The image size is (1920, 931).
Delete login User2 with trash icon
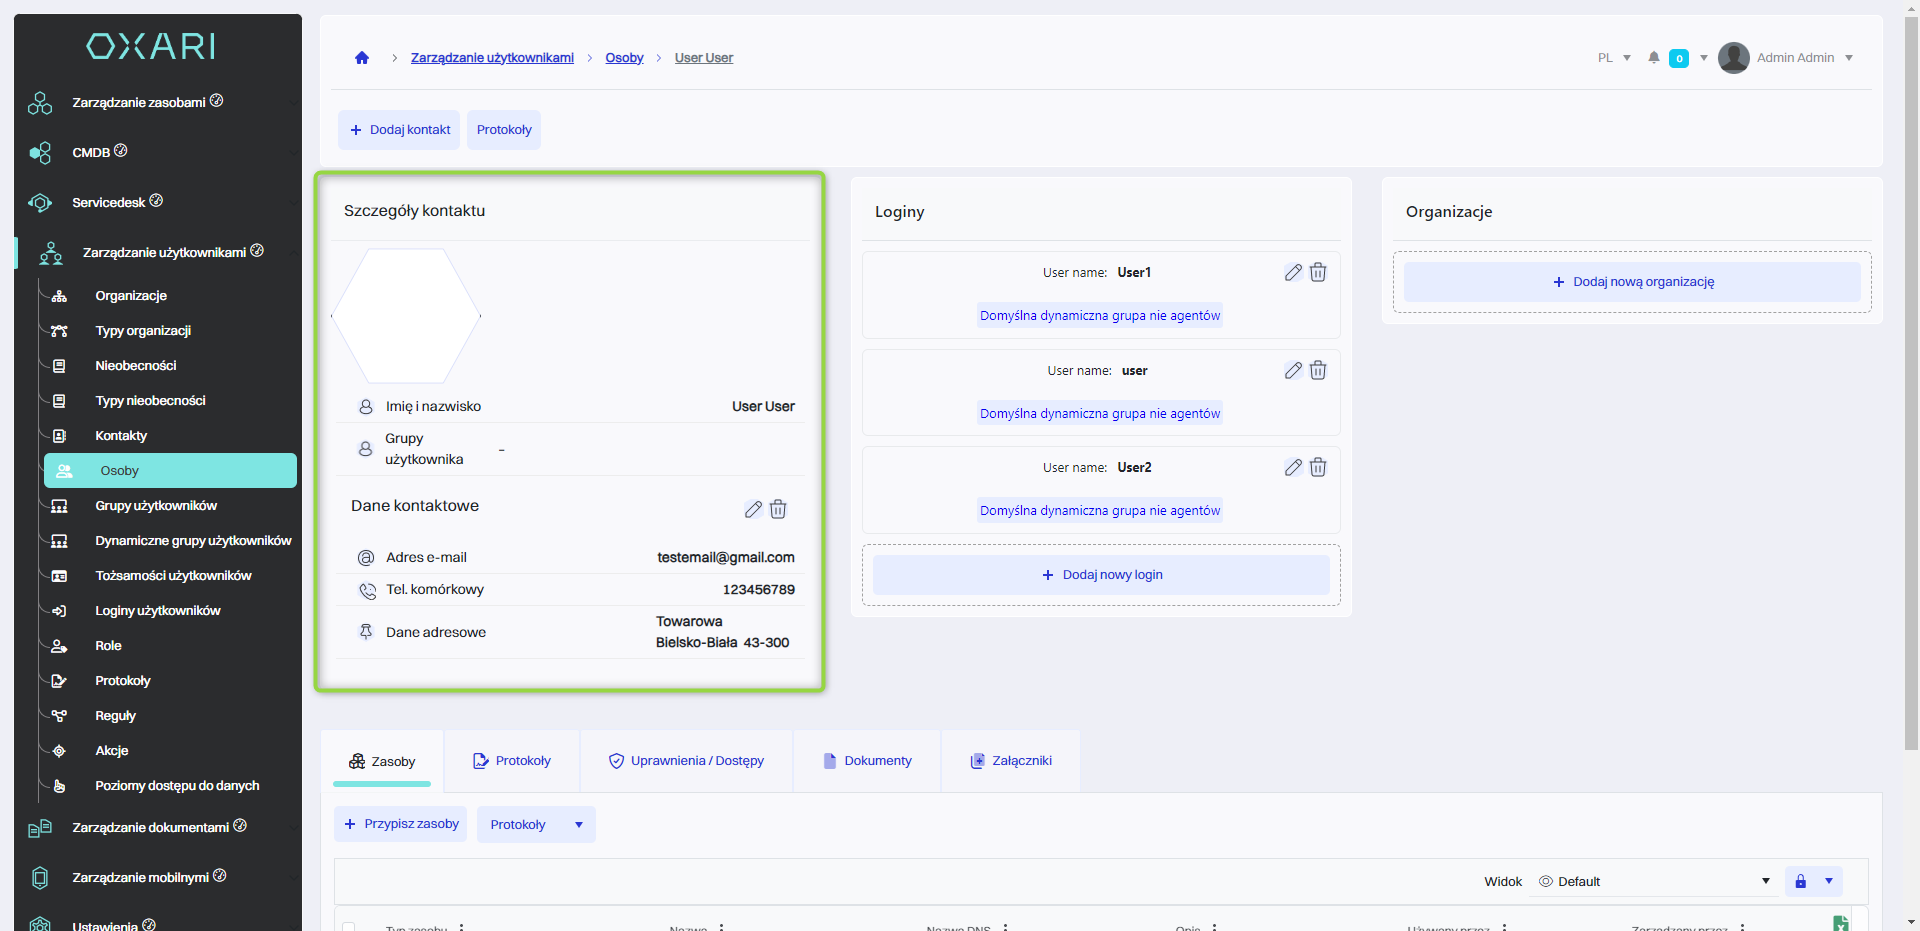(x=1318, y=468)
